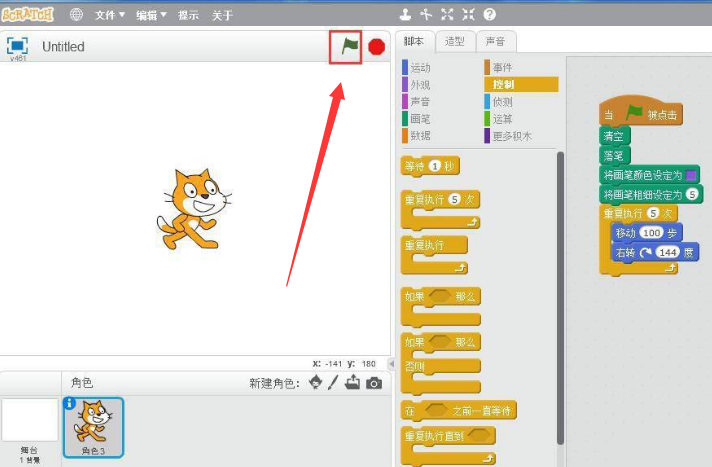
Task: Switch to the 声音 tab
Action: point(495,41)
